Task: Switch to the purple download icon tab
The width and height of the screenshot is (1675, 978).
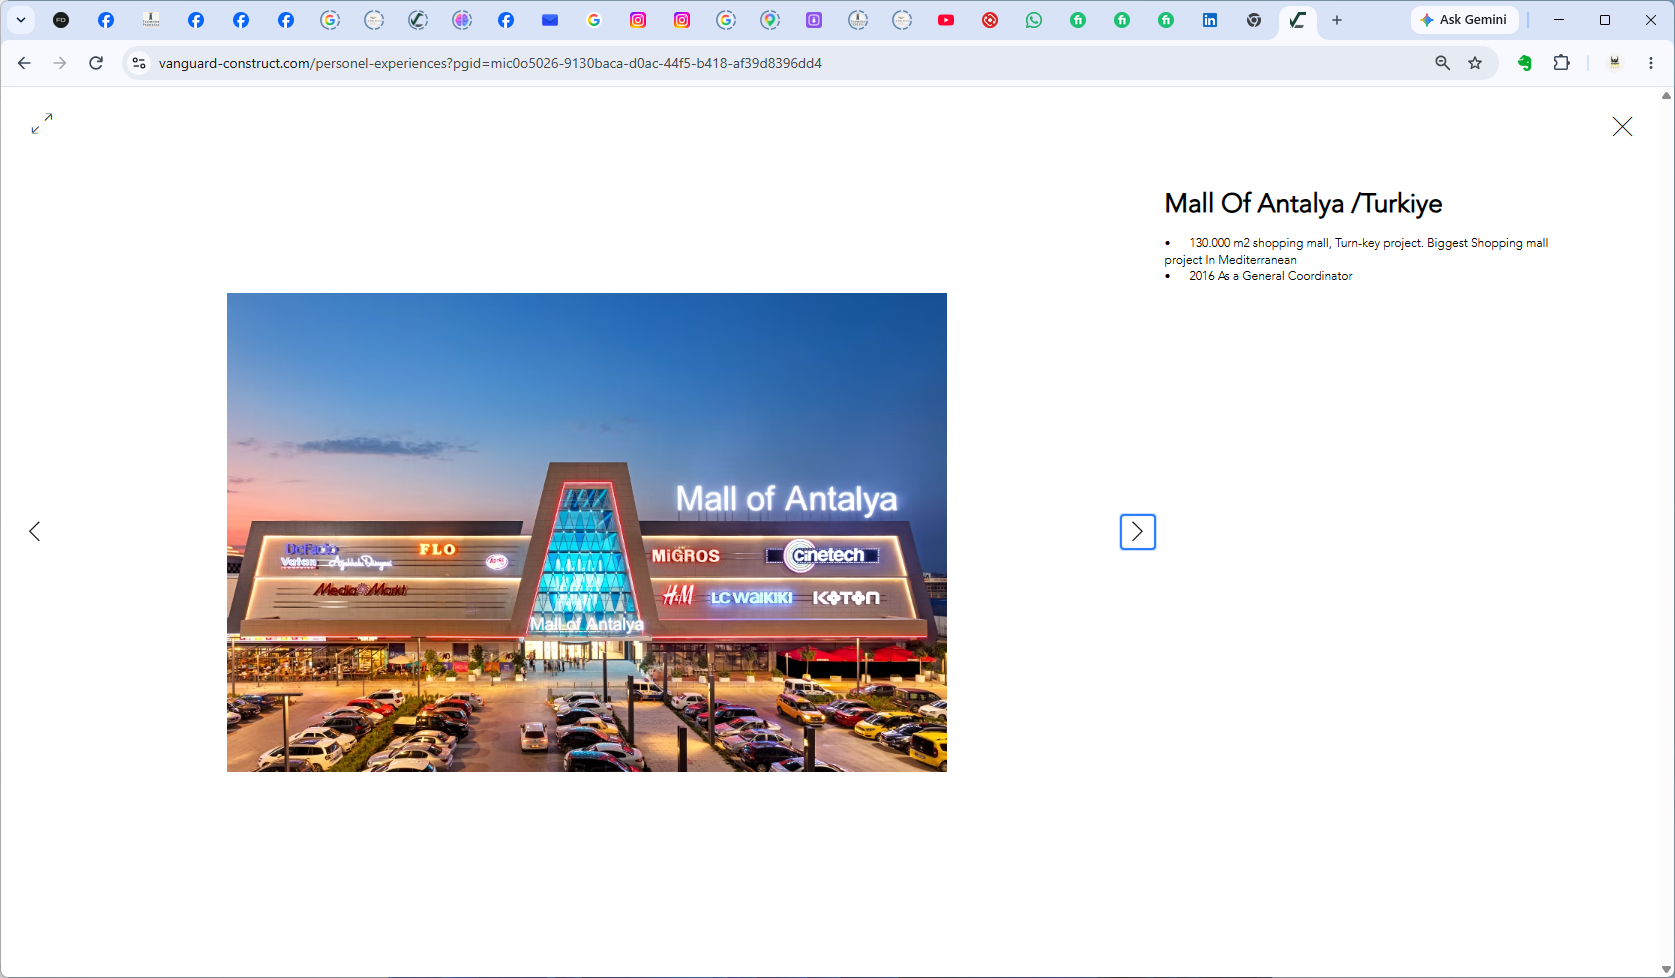Action: coord(814,20)
